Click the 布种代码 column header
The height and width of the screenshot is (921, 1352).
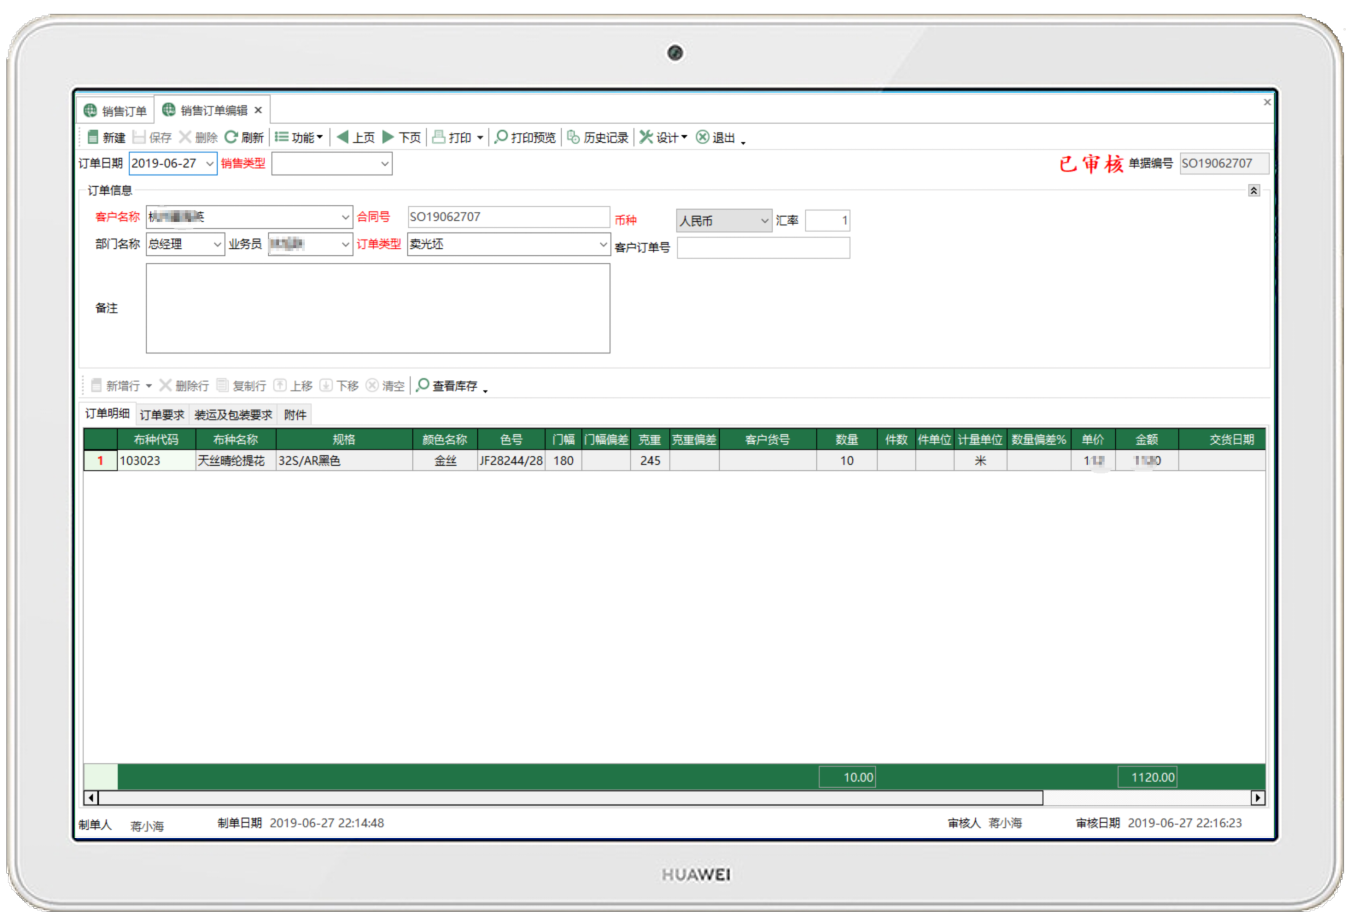pyautogui.click(x=156, y=439)
